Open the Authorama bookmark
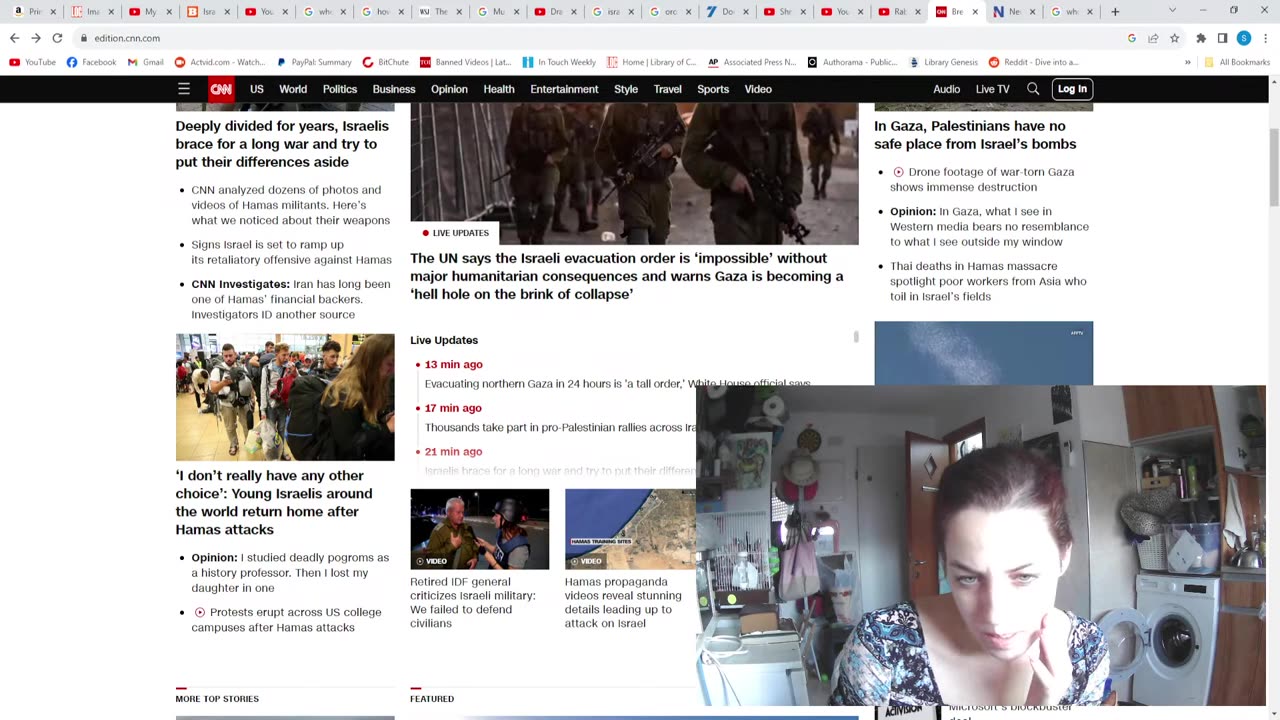This screenshot has width=1280, height=720. click(852, 62)
